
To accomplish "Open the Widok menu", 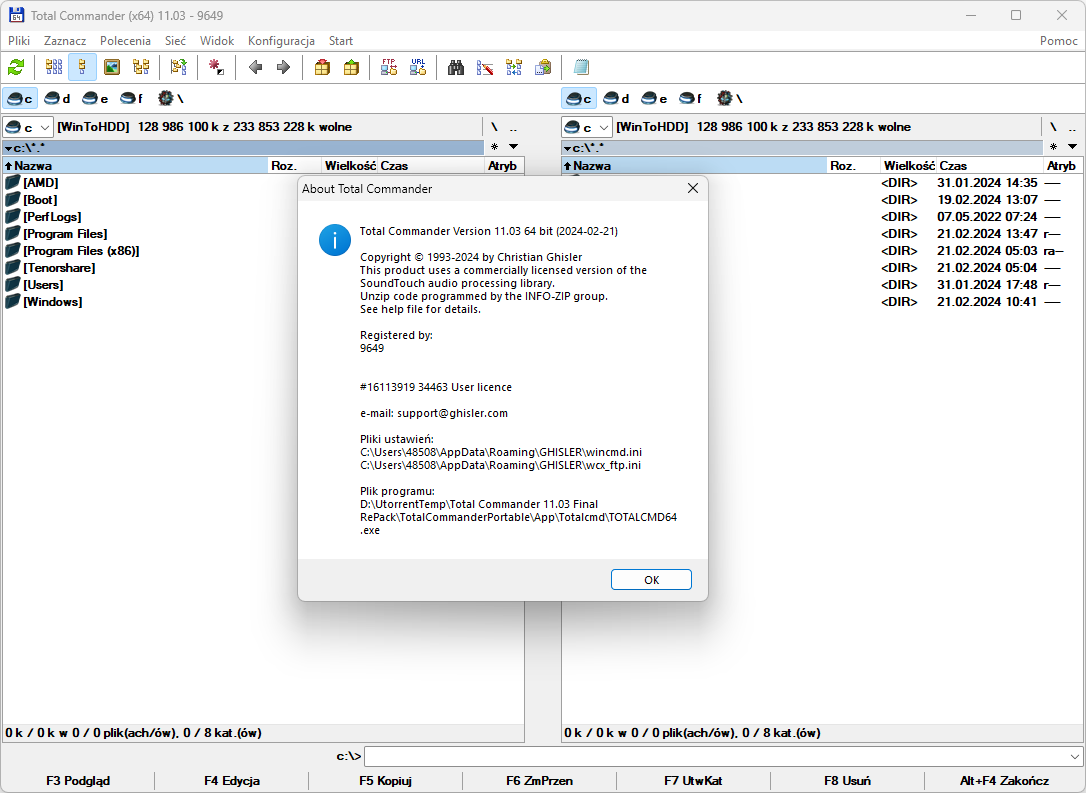I will point(217,41).
